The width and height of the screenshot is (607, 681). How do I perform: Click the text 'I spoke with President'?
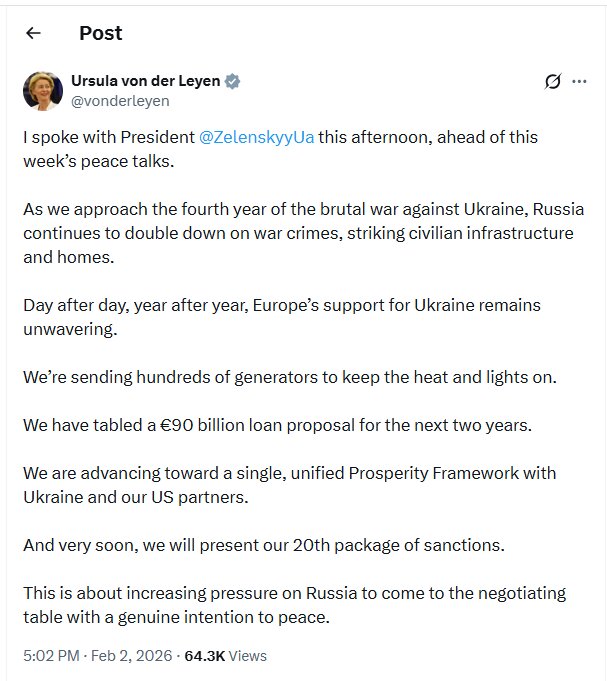tap(108, 138)
